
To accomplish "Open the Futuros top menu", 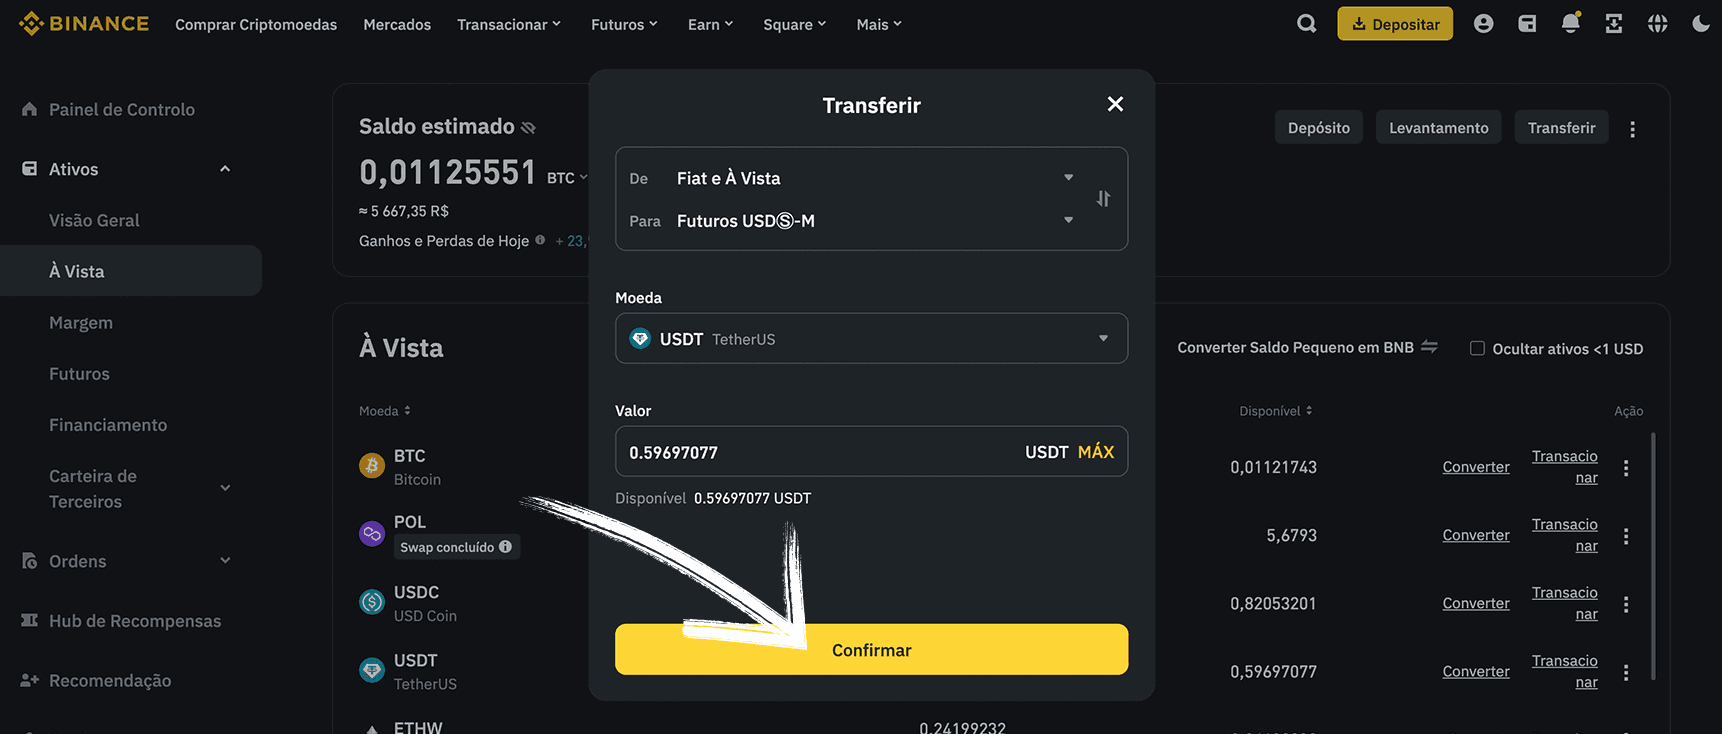I will click(624, 24).
